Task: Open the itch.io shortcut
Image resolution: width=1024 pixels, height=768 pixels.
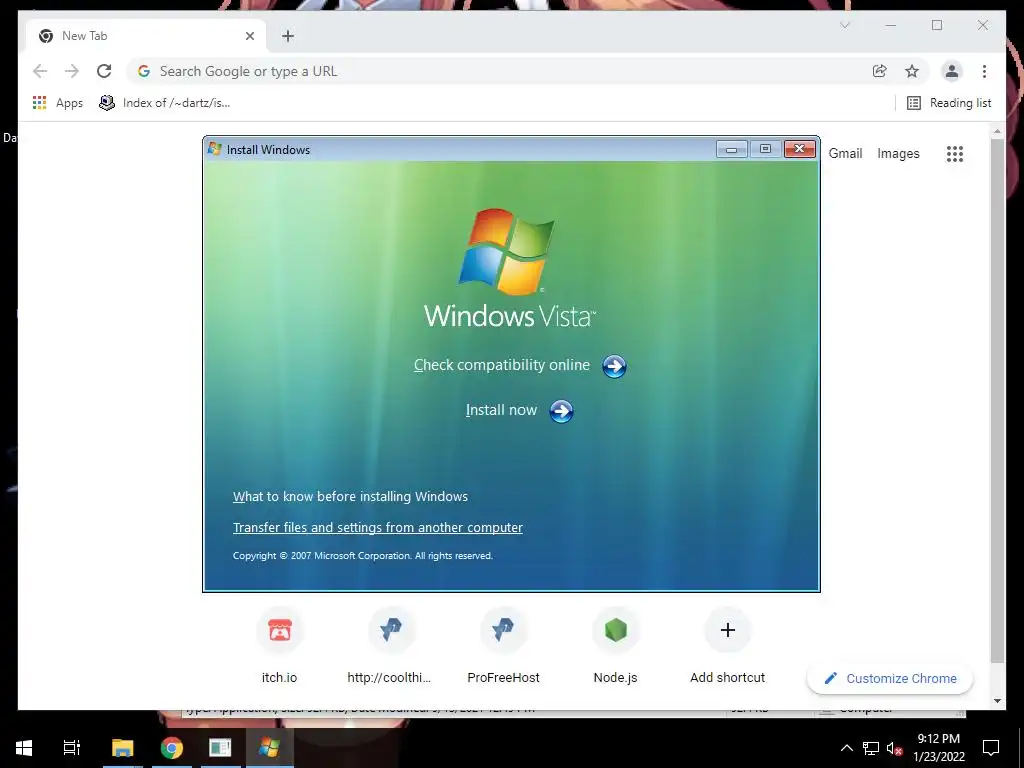Action: [280, 645]
